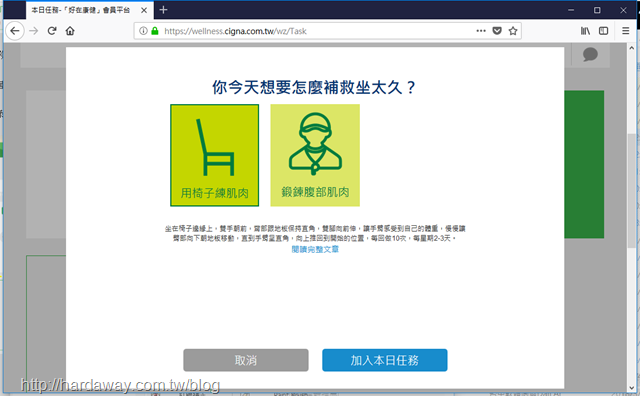The height and width of the screenshot is (396, 640).
Task: Open the 閱讀完整文章 link
Action: click(x=315, y=249)
